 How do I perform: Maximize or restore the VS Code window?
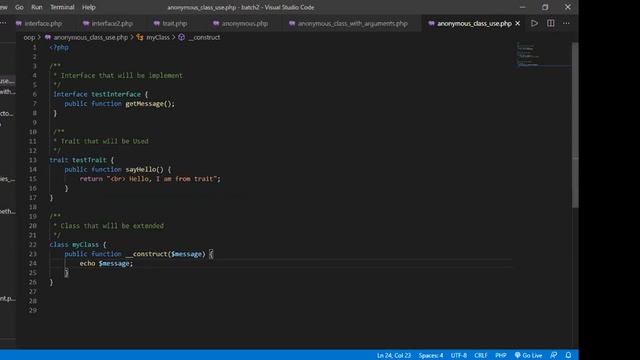coord(545,7)
